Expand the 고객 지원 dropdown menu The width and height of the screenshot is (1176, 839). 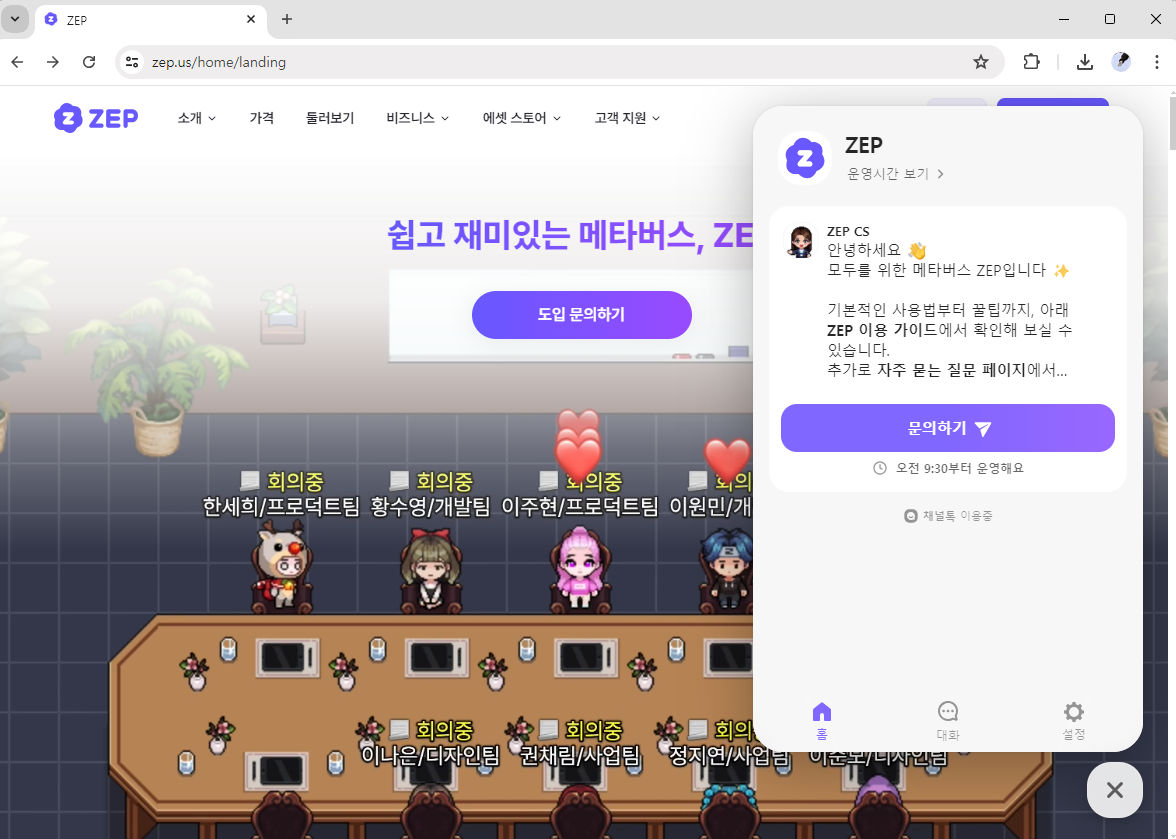[x=627, y=118]
